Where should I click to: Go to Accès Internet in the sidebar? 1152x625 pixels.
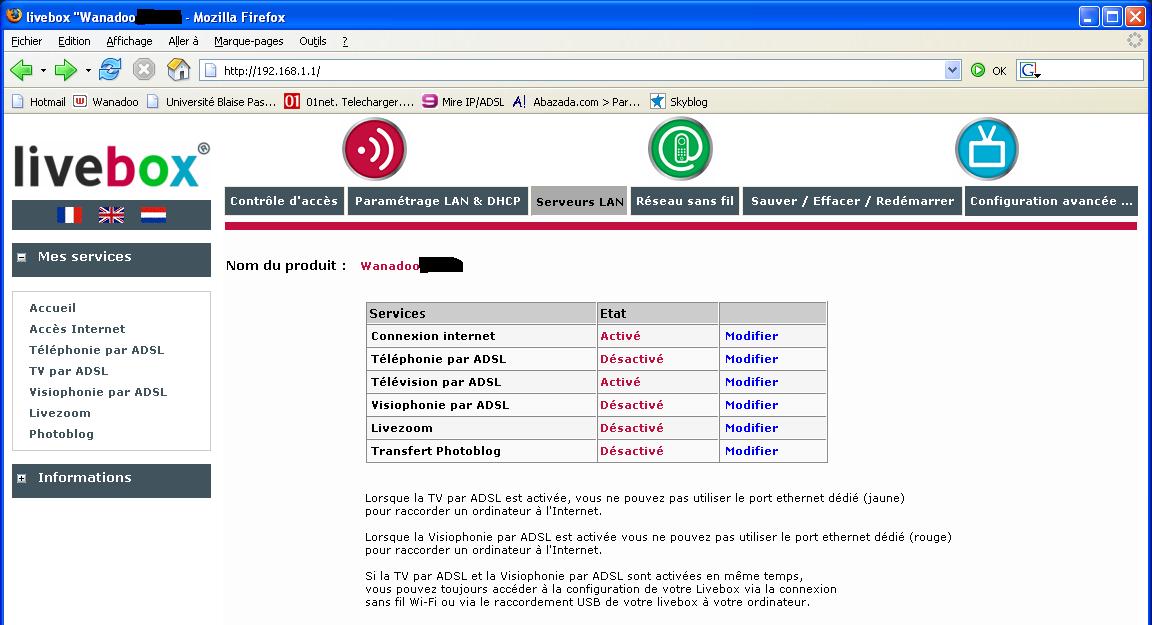pos(77,329)
